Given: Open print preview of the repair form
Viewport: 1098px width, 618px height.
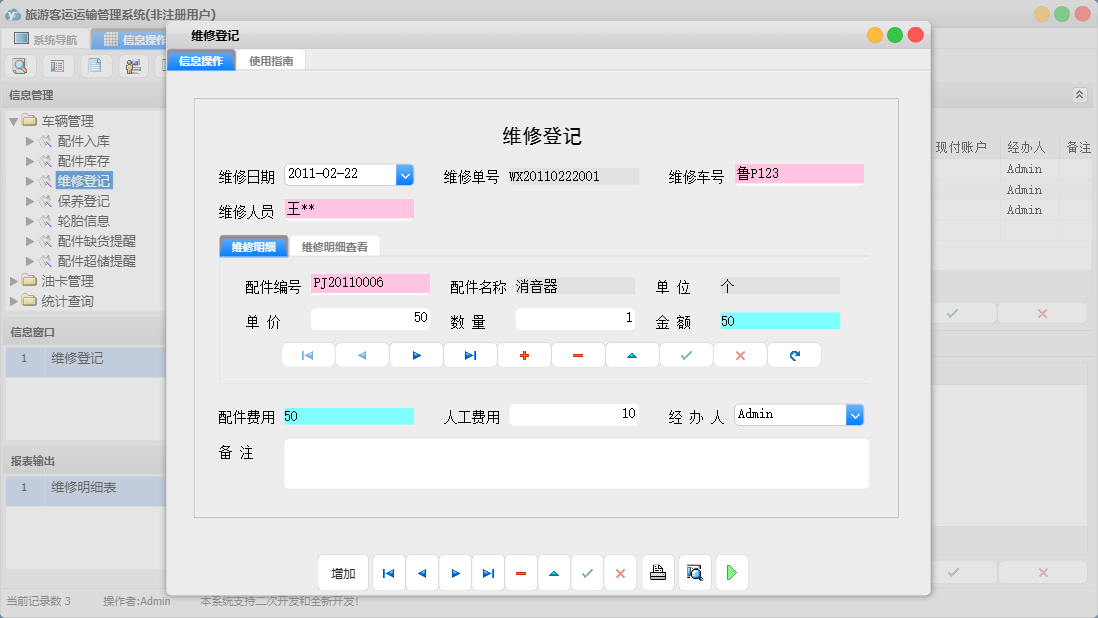Looking at the screenshot, I should coord(695,572).
